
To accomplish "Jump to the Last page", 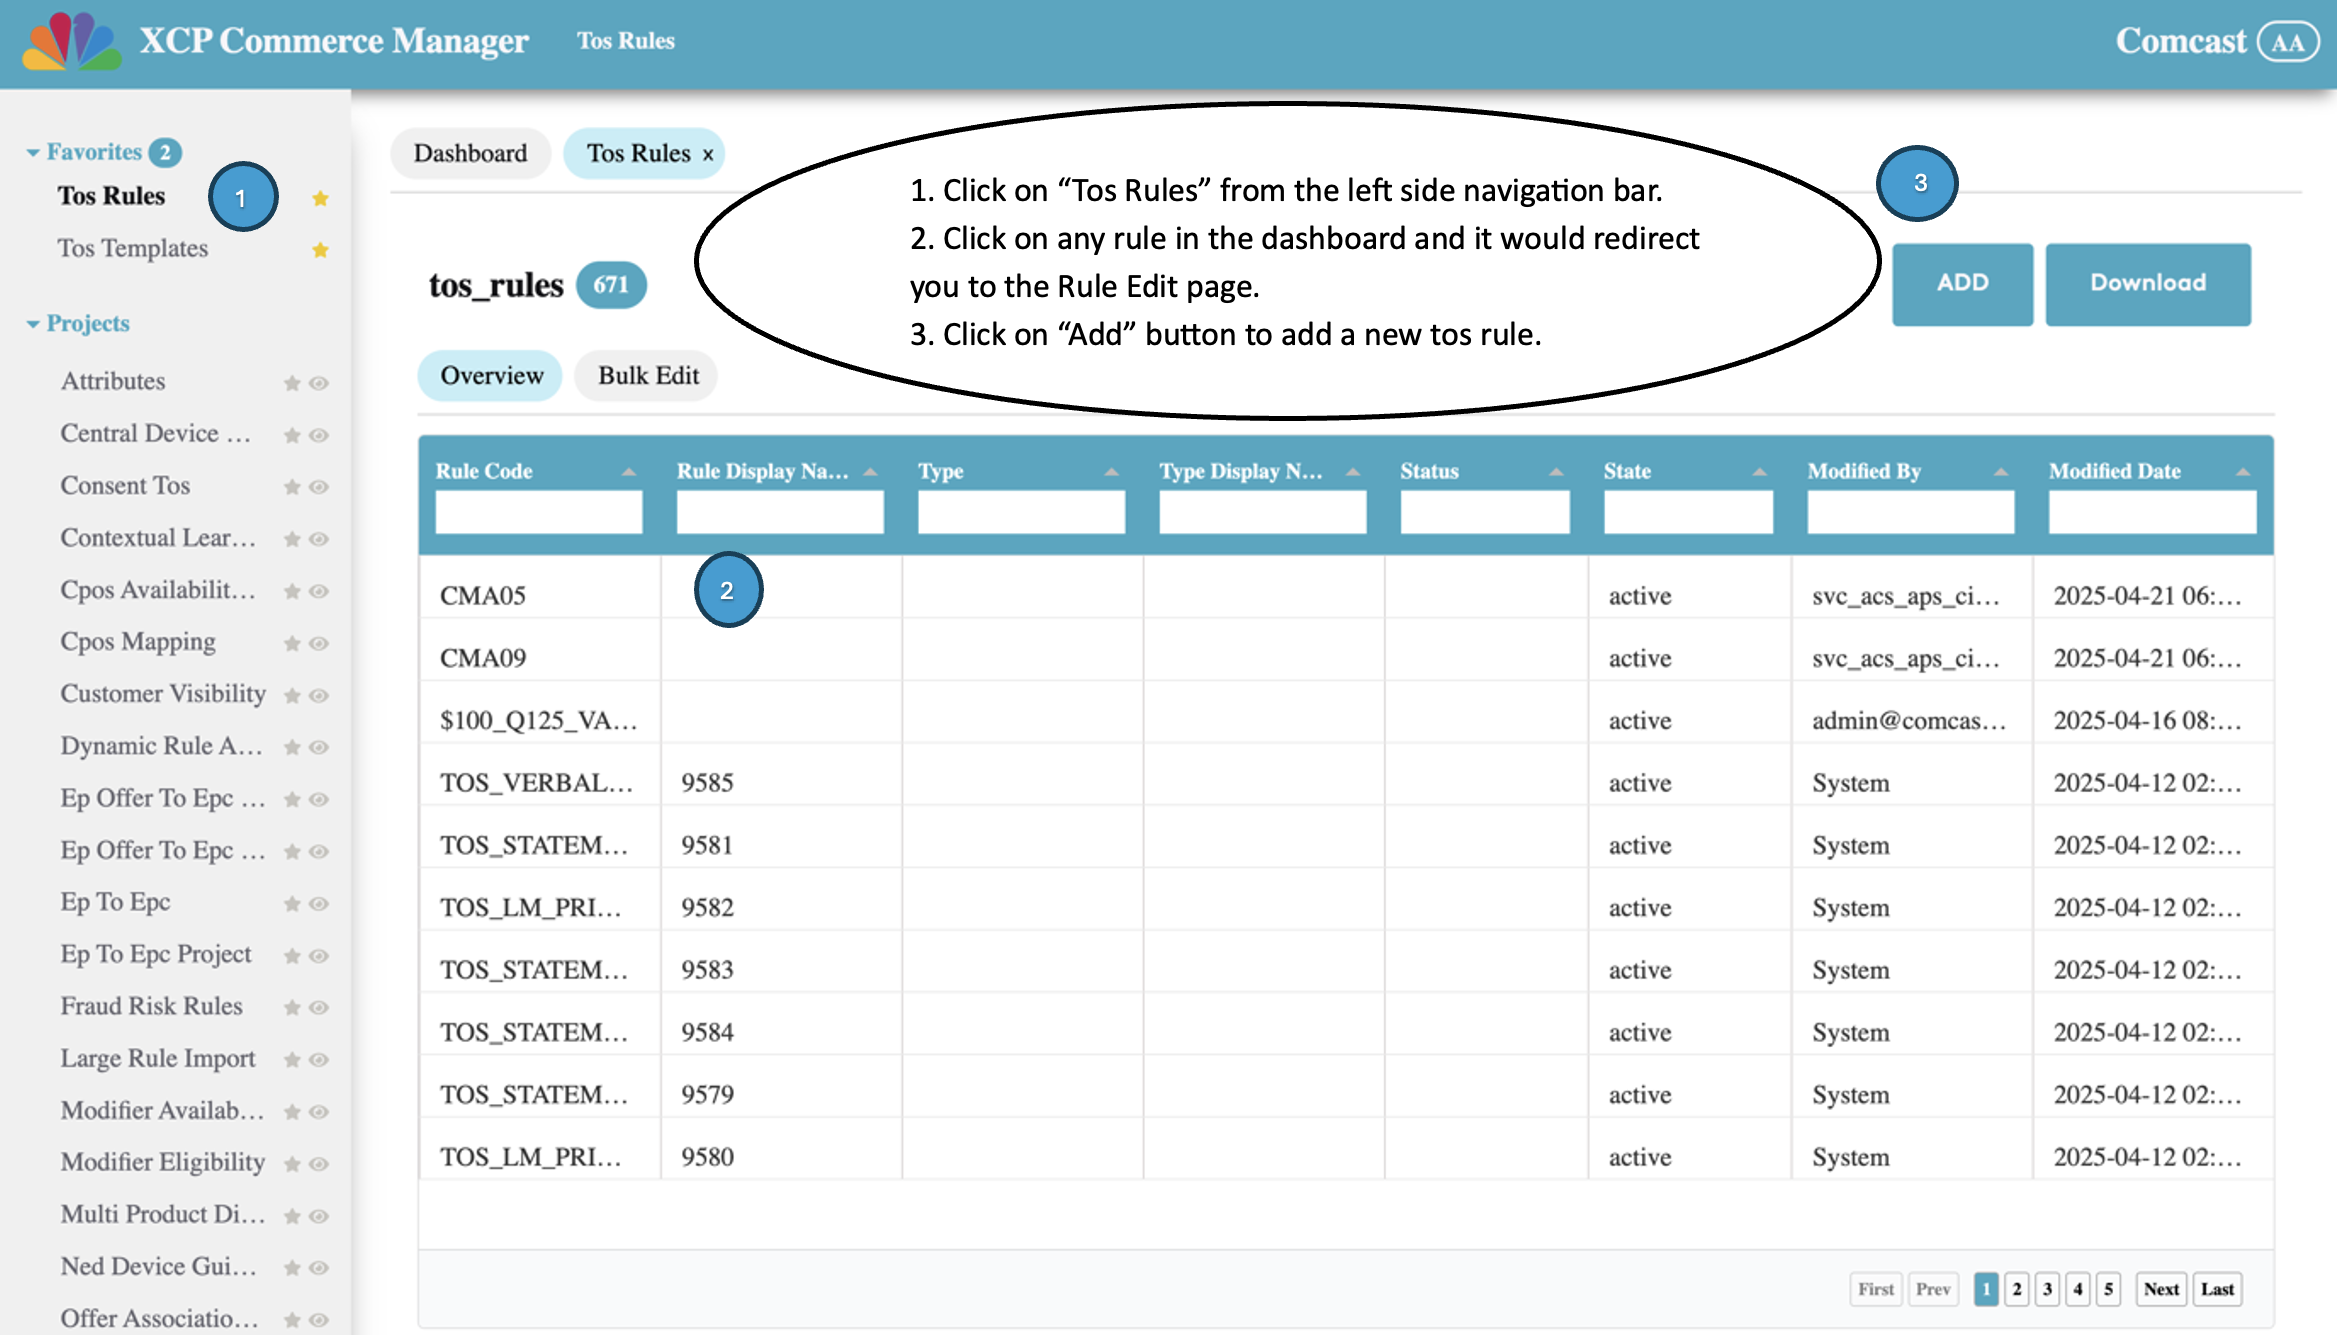I will [x=2217, y=1289].
